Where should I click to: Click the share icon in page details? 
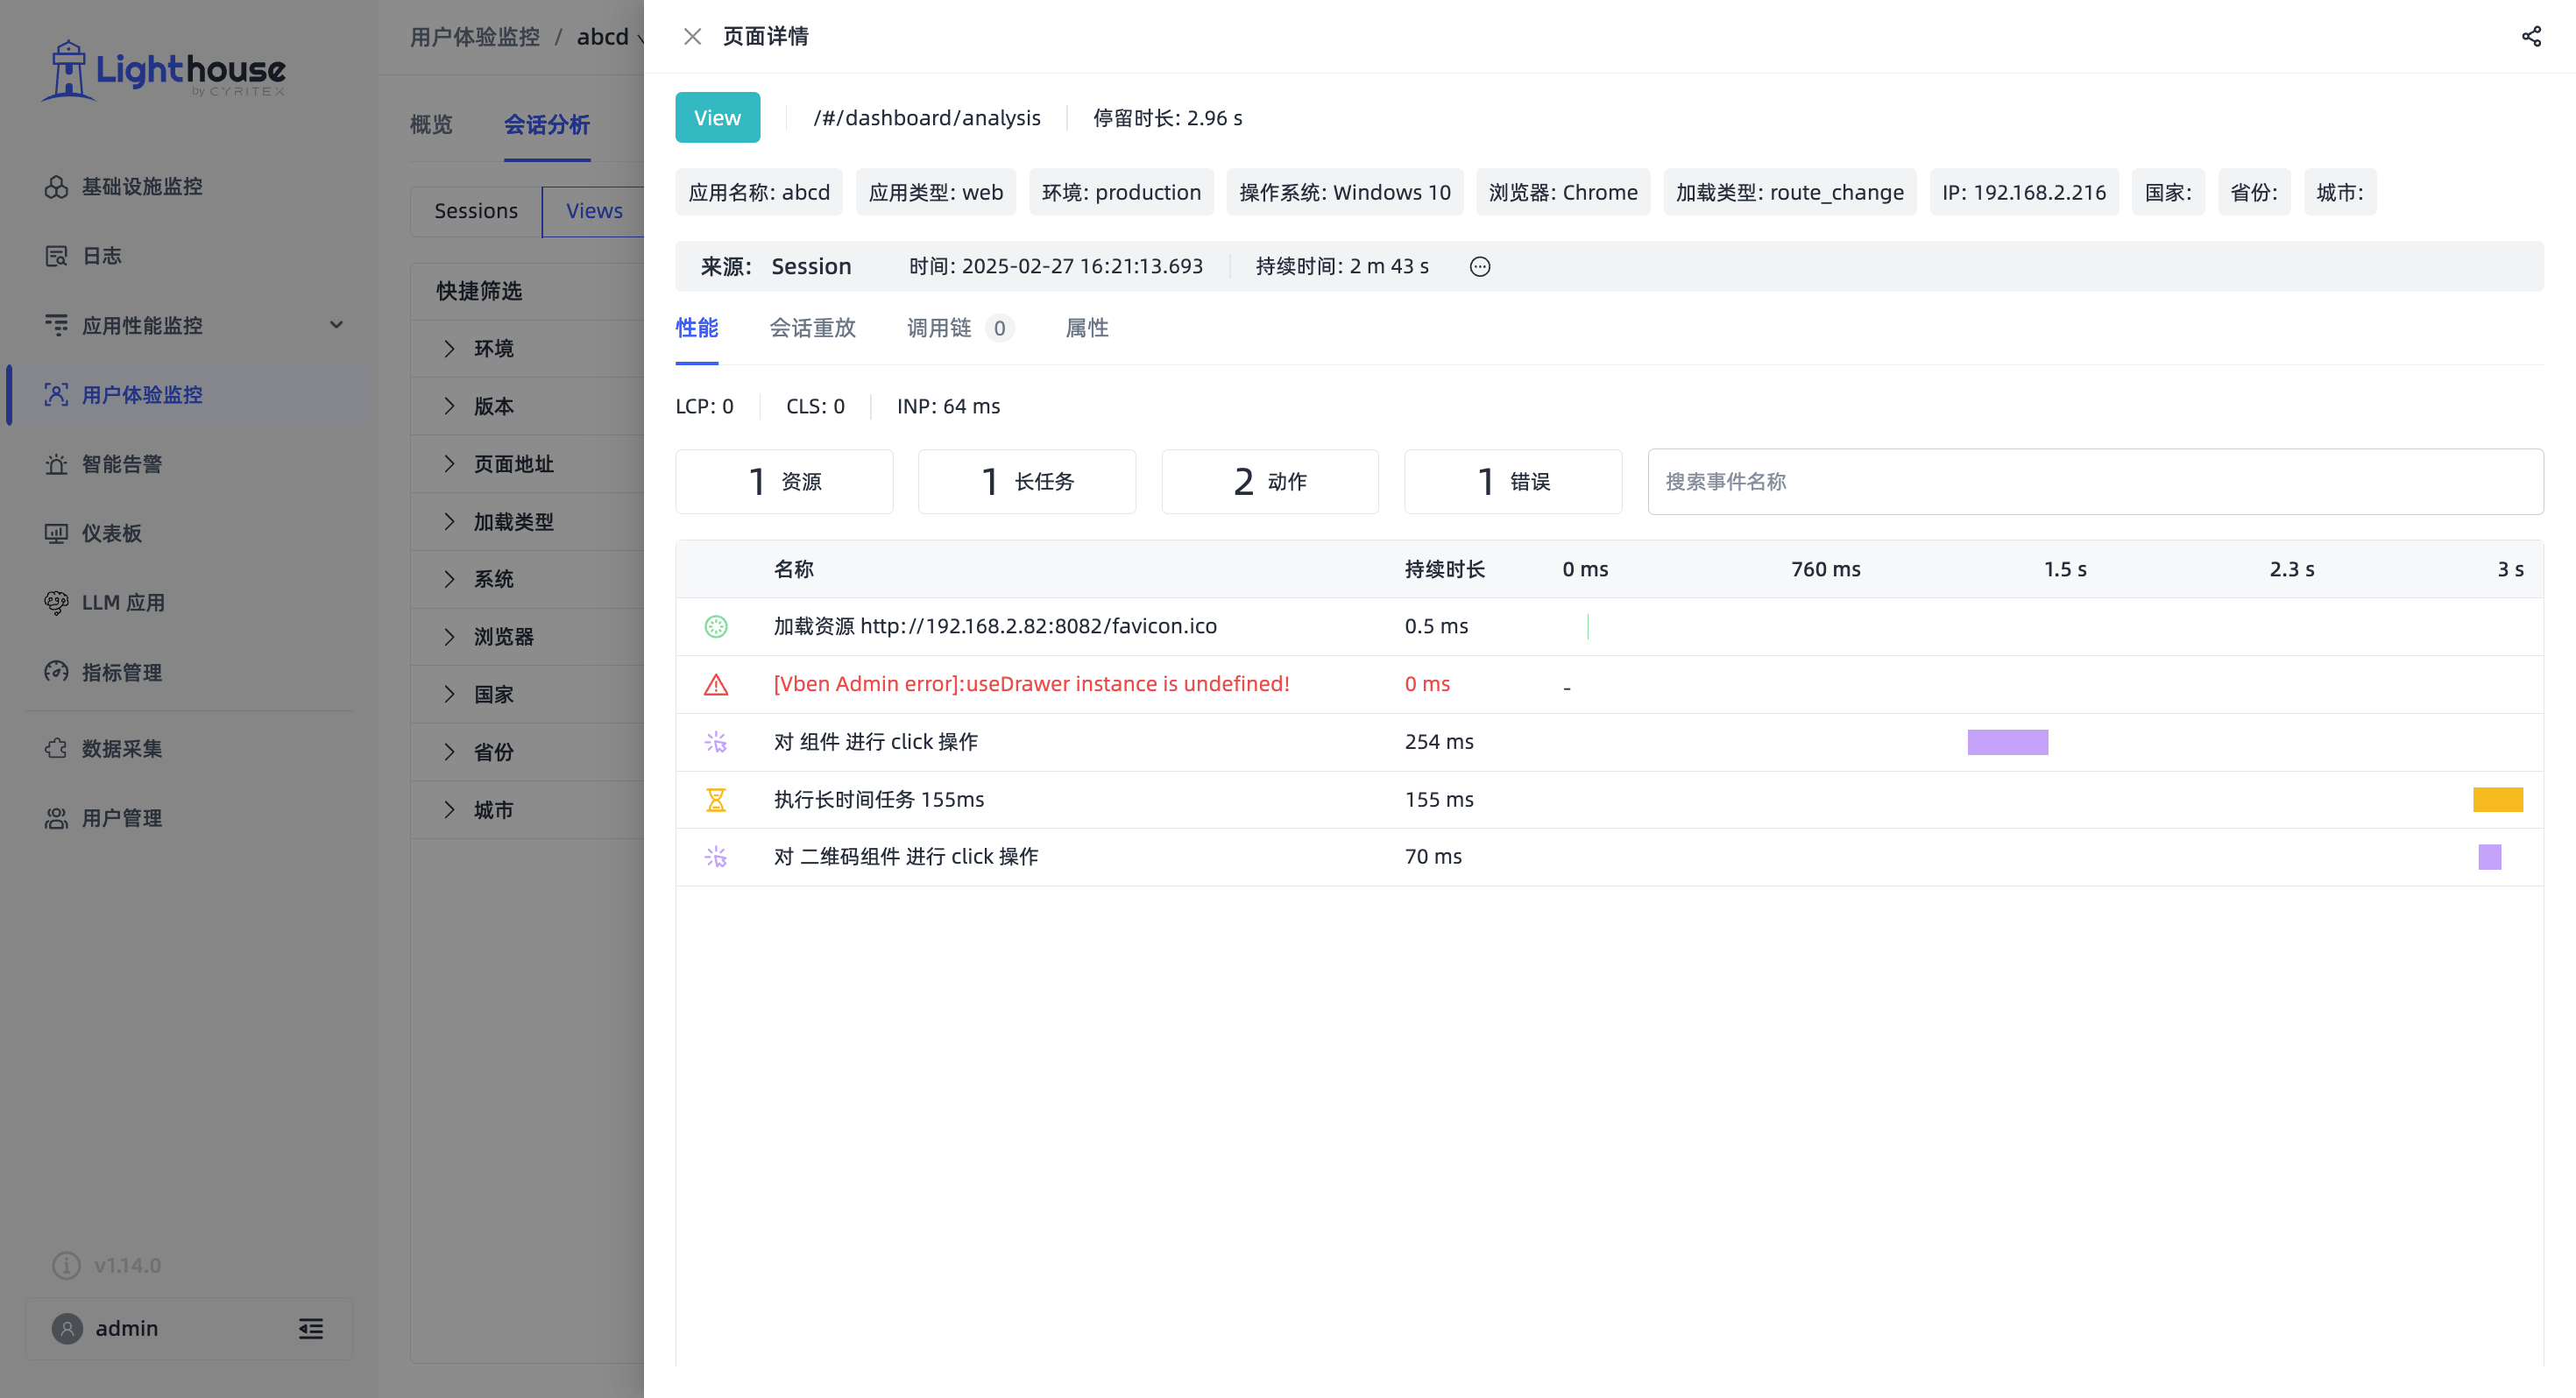[2531, 37]
